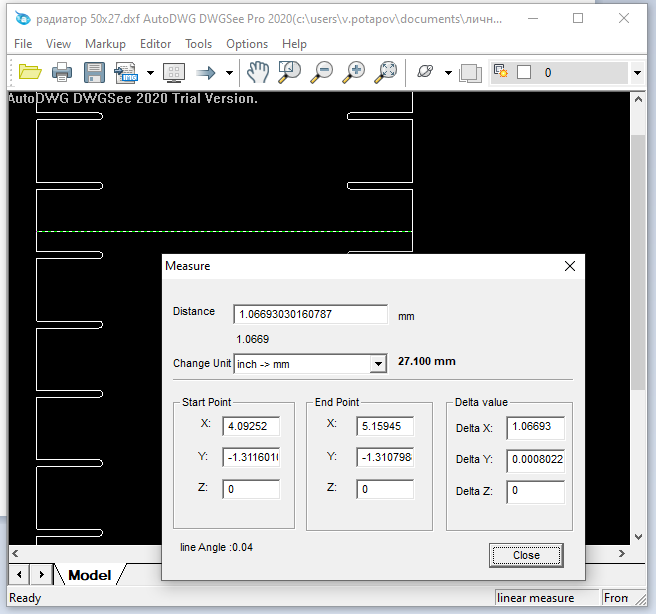
Task: Close Measure dialog with X button
Action: (570, 266)
